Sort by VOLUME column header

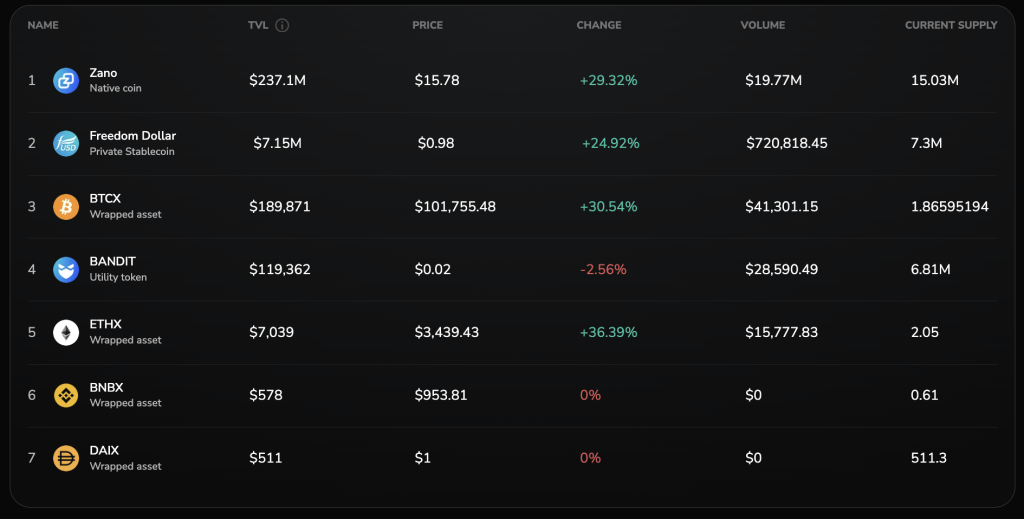(x=762, y=25)
